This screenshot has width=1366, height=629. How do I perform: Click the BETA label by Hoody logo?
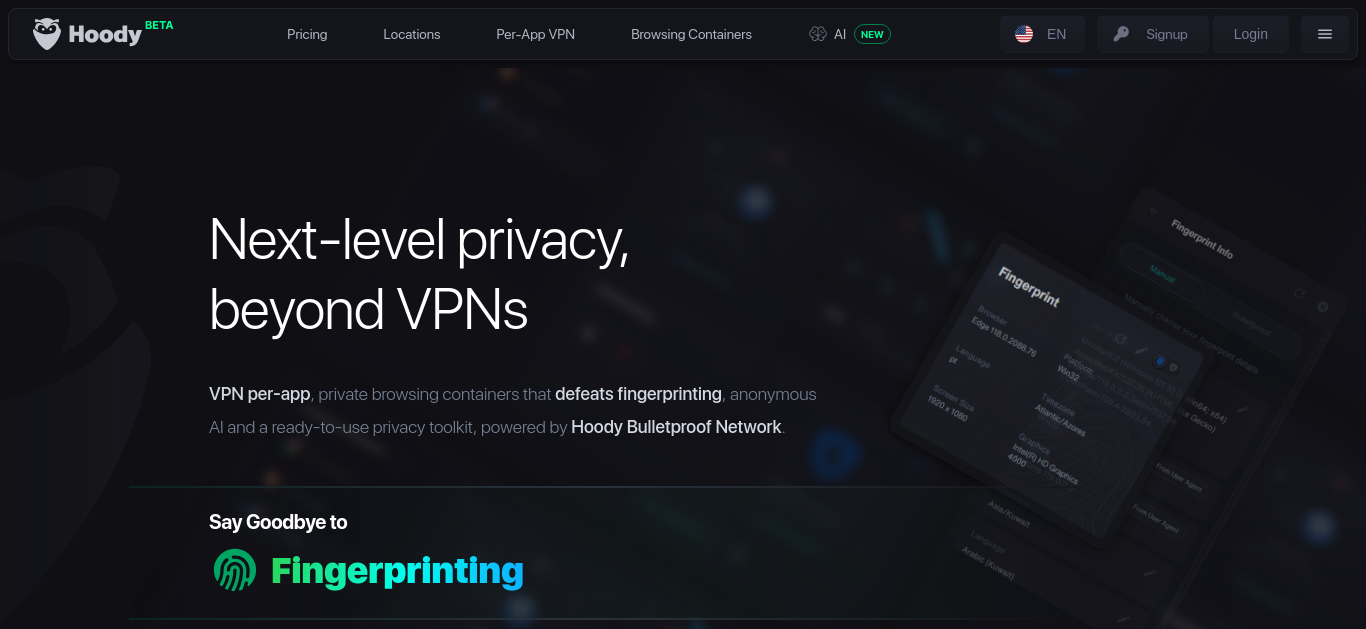coord(159,26)
